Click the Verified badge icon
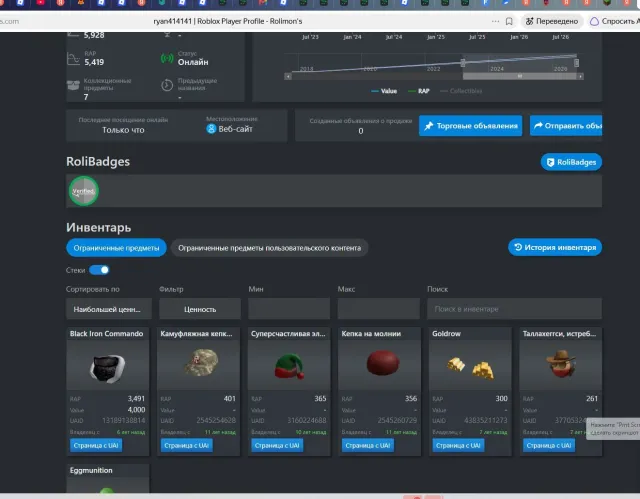 click(84, 191)
